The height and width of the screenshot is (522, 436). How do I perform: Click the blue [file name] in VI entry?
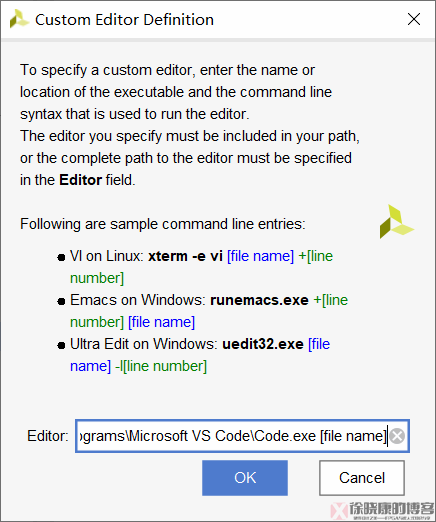[x=260, y=256]
